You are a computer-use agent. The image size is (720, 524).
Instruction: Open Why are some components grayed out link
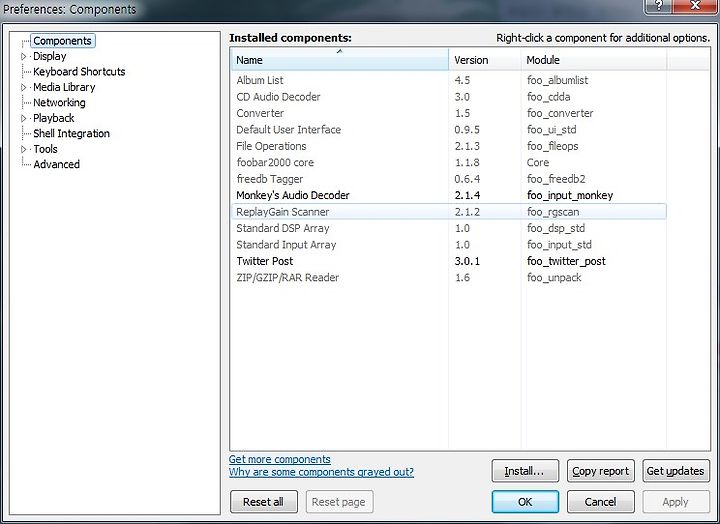pyautogui.click(x=321, y=472)
